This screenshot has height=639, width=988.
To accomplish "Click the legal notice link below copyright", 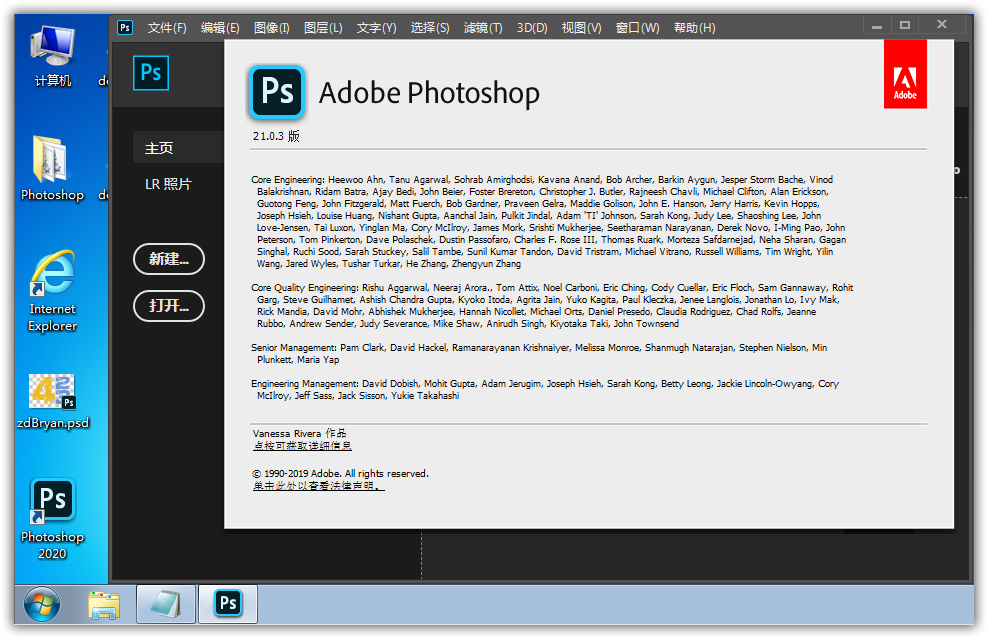I will pos(318,486).
